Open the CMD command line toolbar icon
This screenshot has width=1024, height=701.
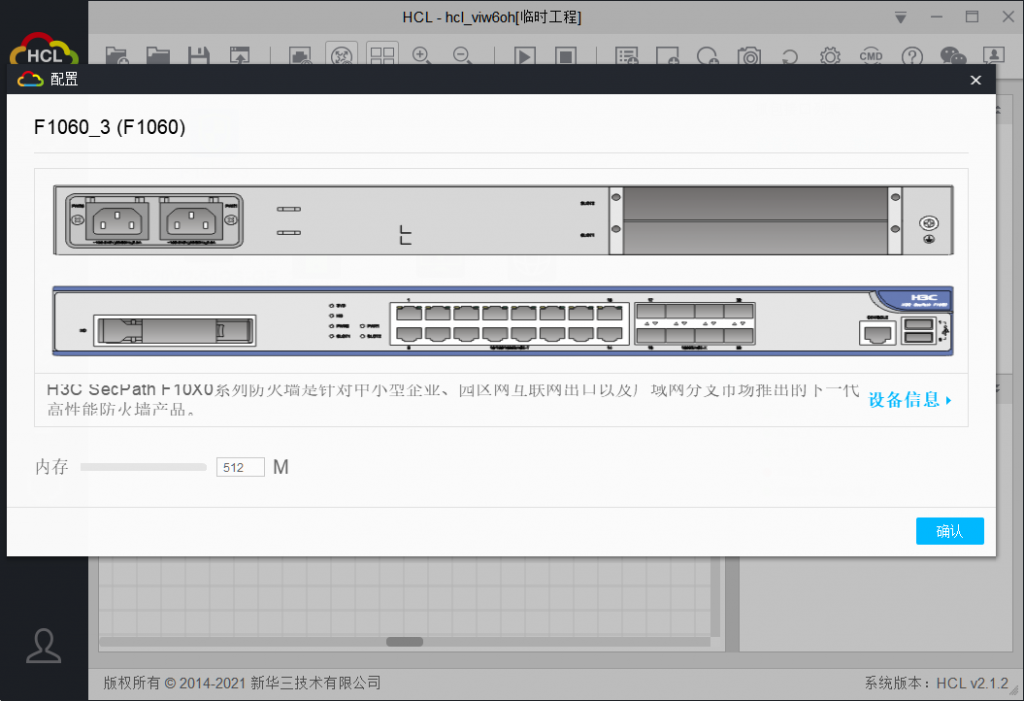coord(871,56)
